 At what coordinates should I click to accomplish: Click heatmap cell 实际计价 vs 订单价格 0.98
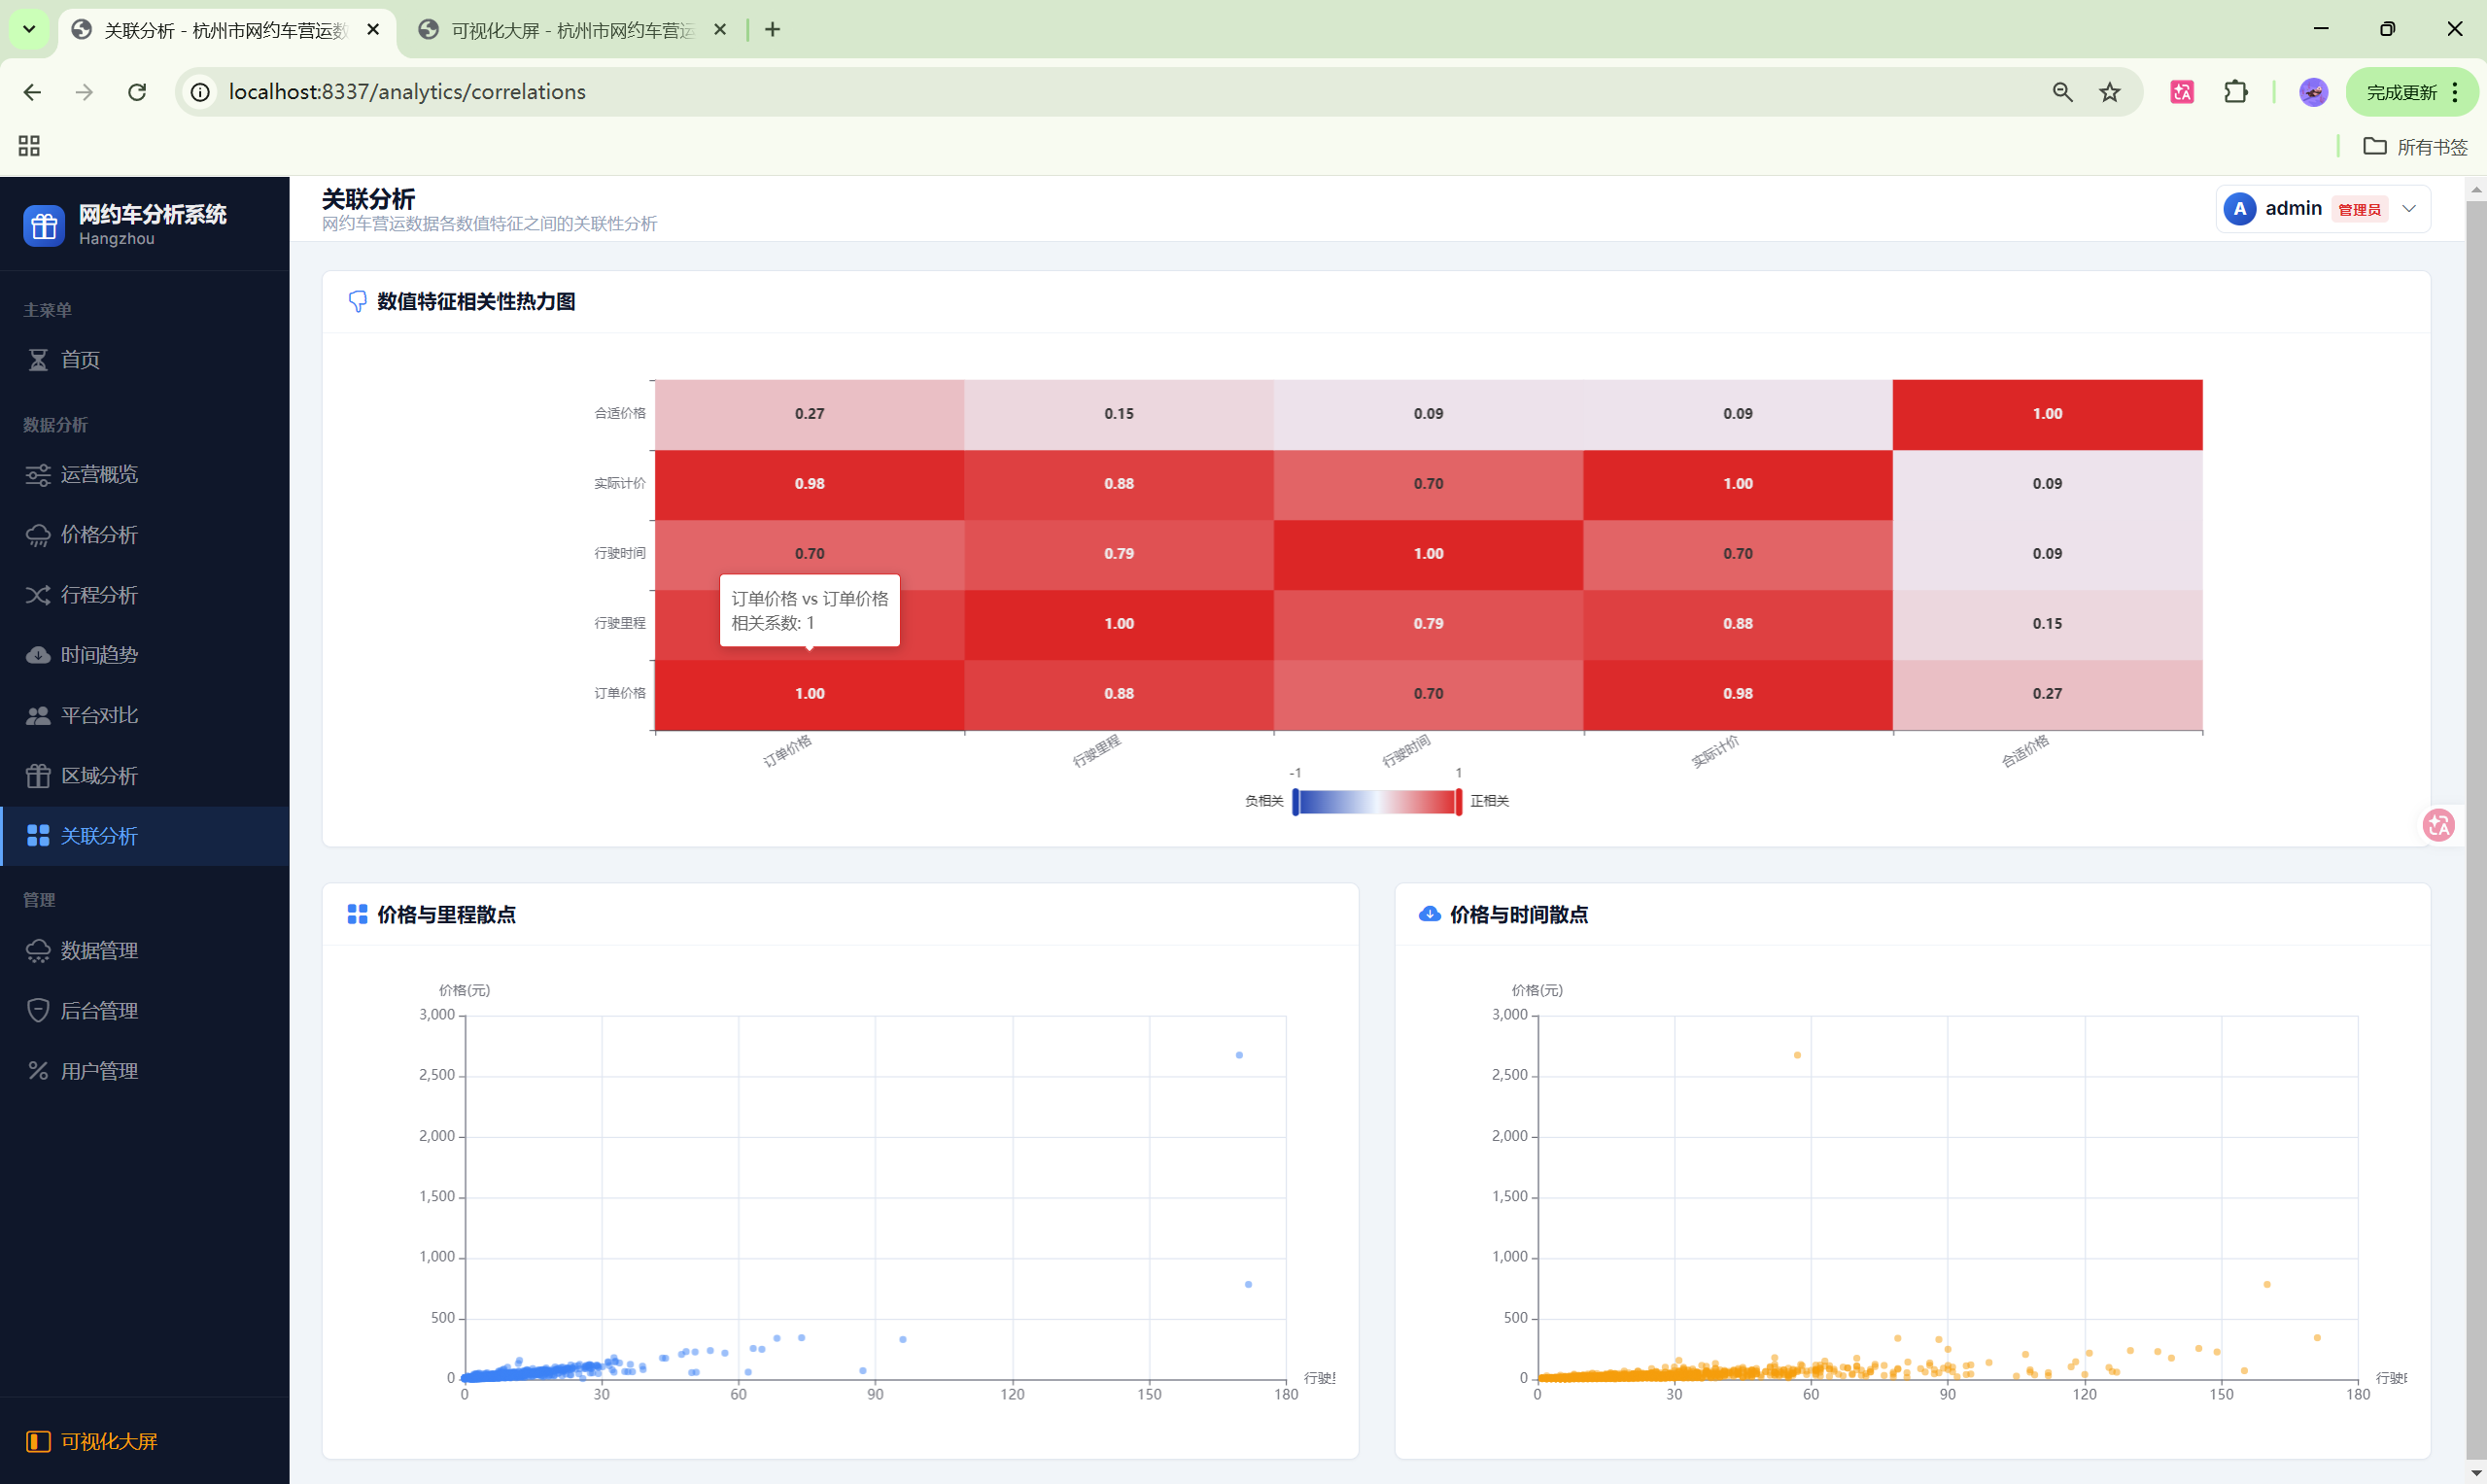point(809,484)
